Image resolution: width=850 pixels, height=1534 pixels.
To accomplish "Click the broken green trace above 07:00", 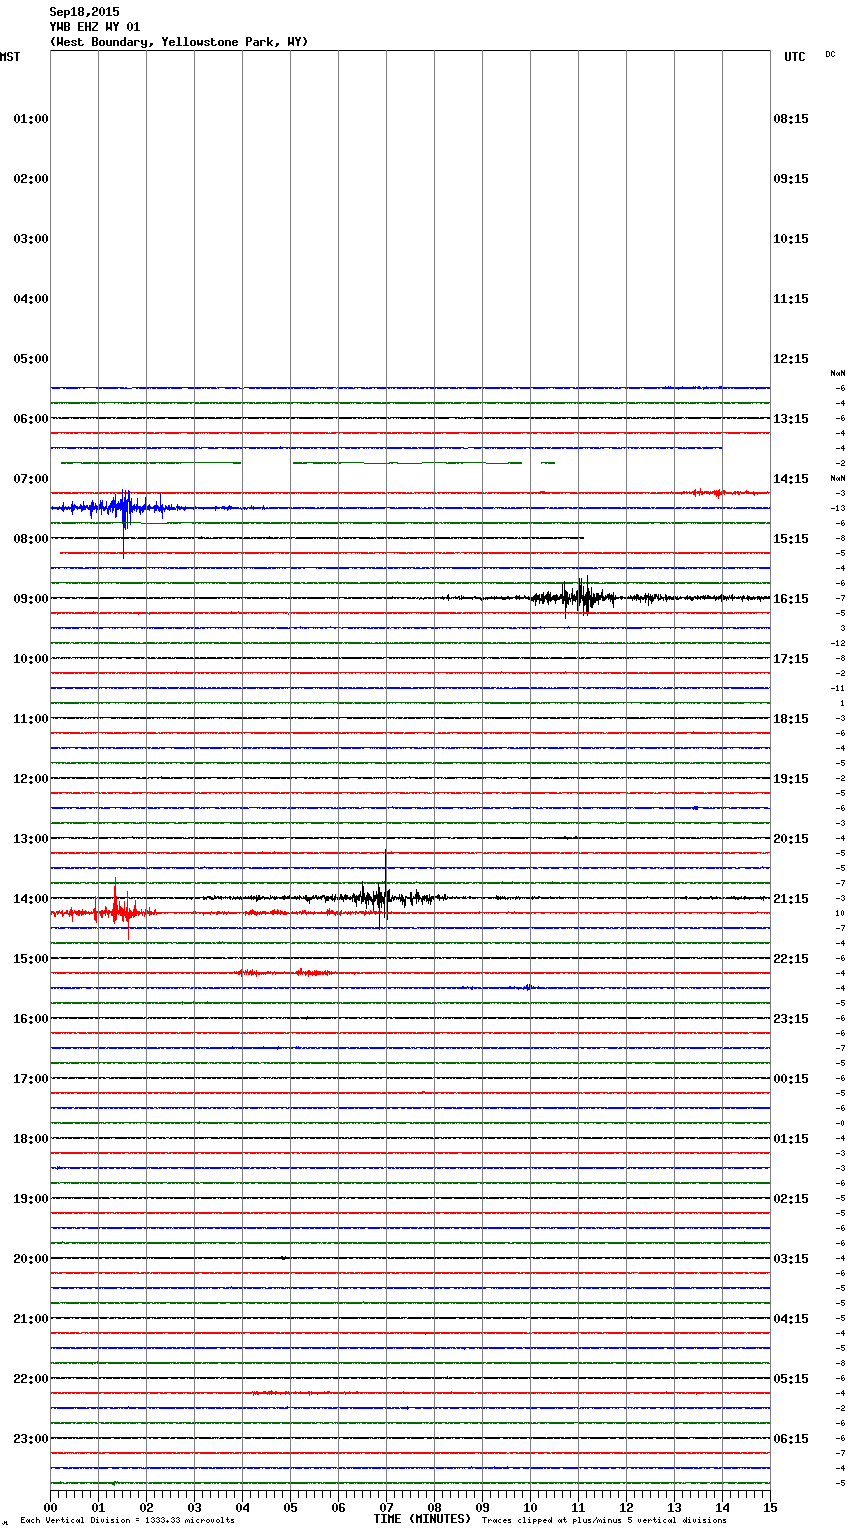I will tap(308, 463).
